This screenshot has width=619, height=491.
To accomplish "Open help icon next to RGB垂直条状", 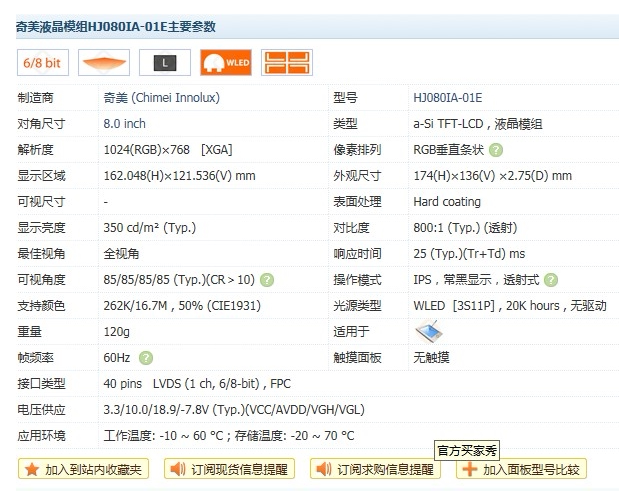I will [496, 150].
